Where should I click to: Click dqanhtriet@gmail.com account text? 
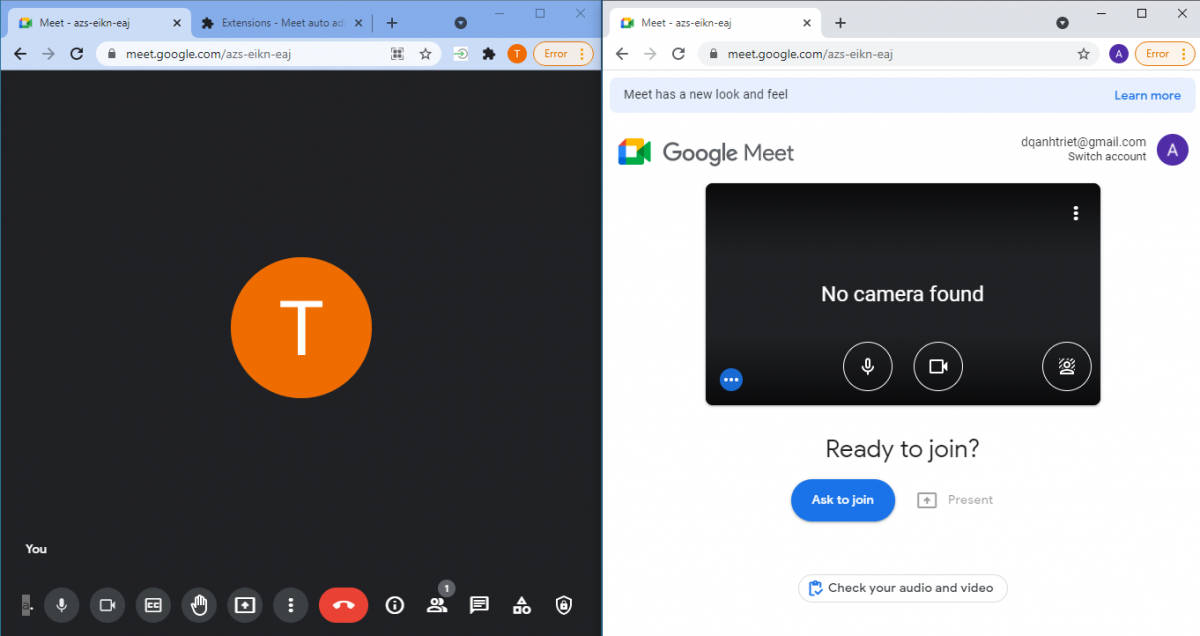1083,142
